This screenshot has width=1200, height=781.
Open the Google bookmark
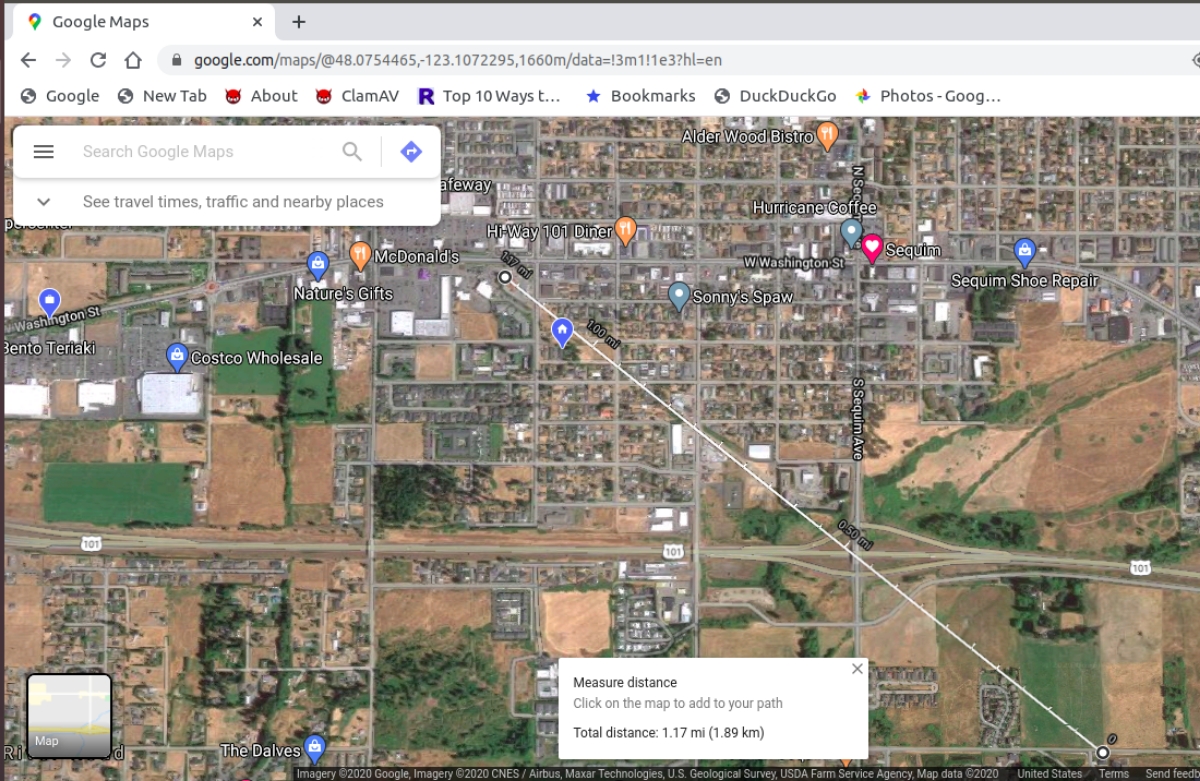click(x=60, y=96)
